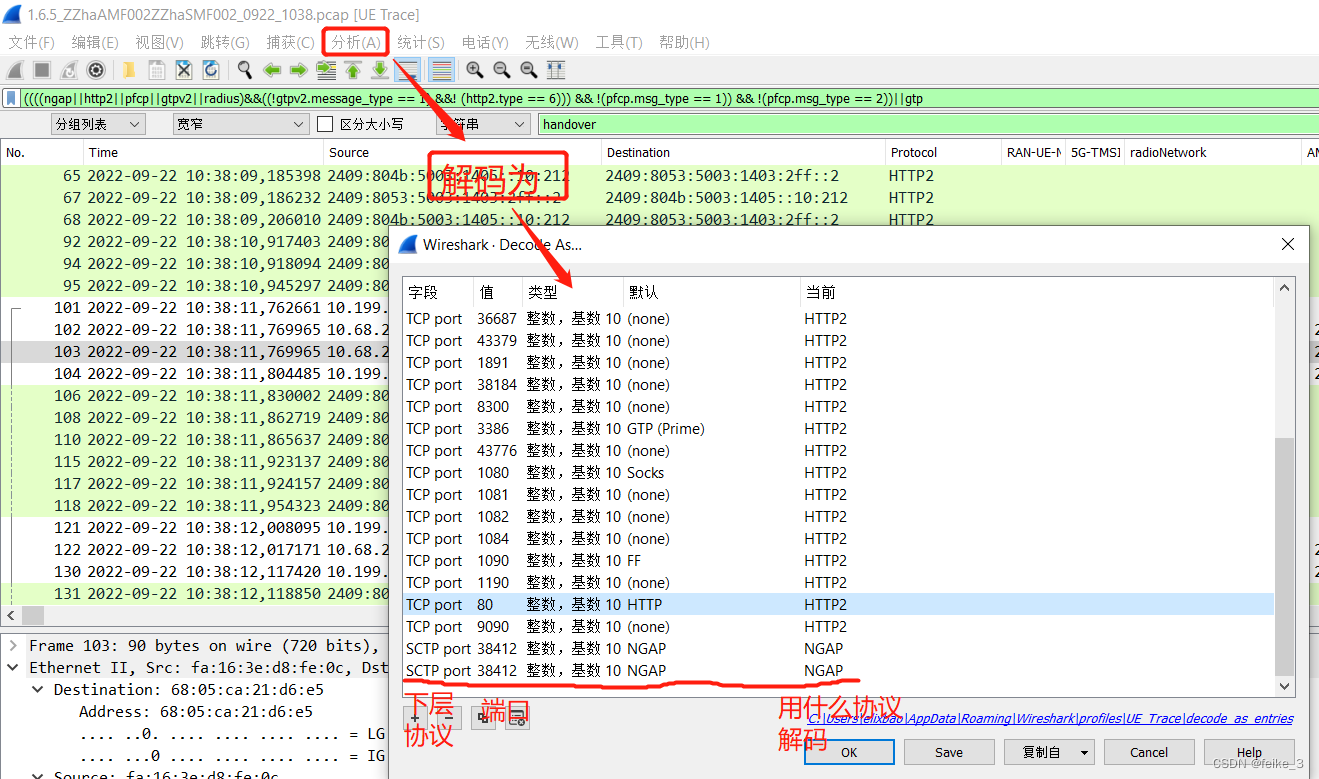1319x779 pixels.
Task: Open the 复制自 dropdown button
Action: pos(1049,752)
